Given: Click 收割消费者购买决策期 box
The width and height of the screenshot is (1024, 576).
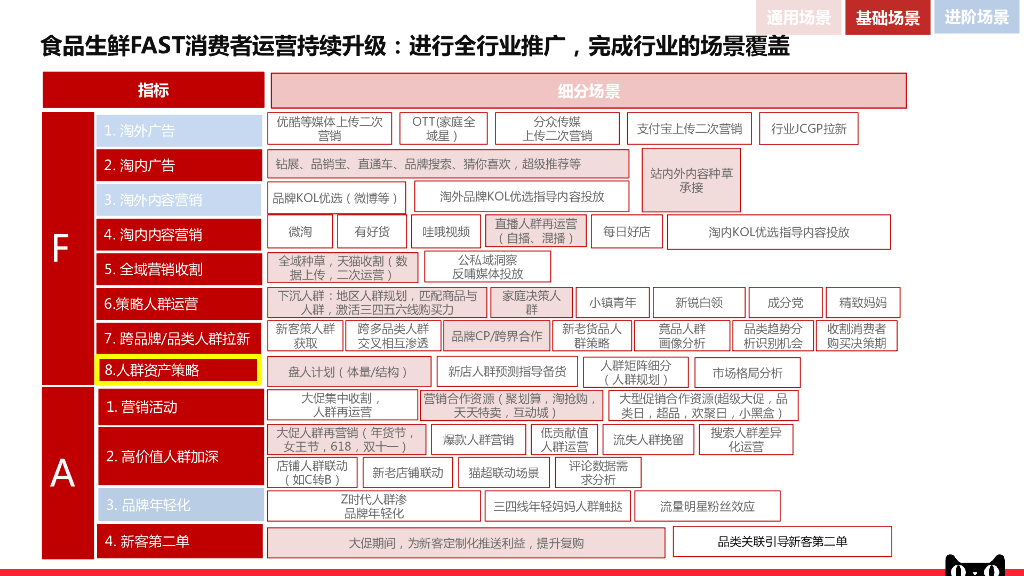Looking at the screenshot, I should (856, 336).
